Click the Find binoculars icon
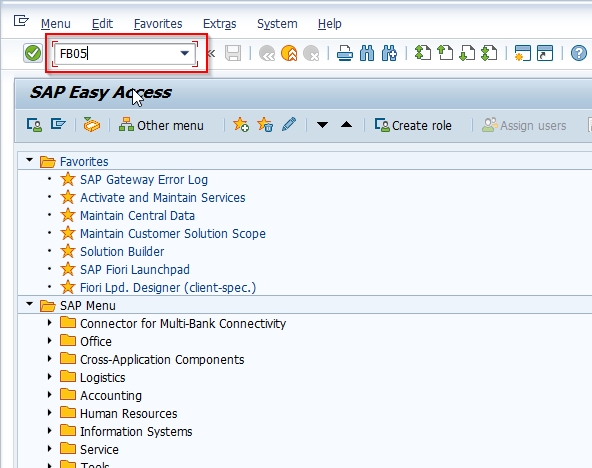Viewport: 592px width, 468px height. pyautogui.click(x=367, y=53)
